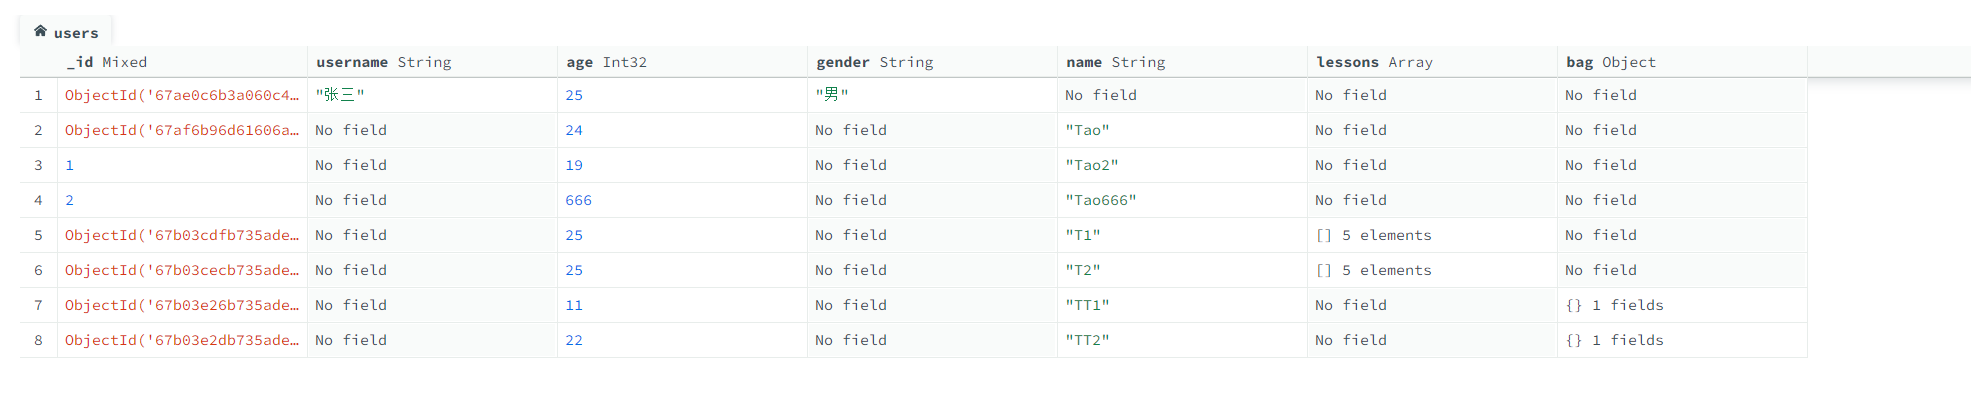Expand the "5 elements" lessons array for T1
The image size is (1971, 412).
(x=1386, y=235)
